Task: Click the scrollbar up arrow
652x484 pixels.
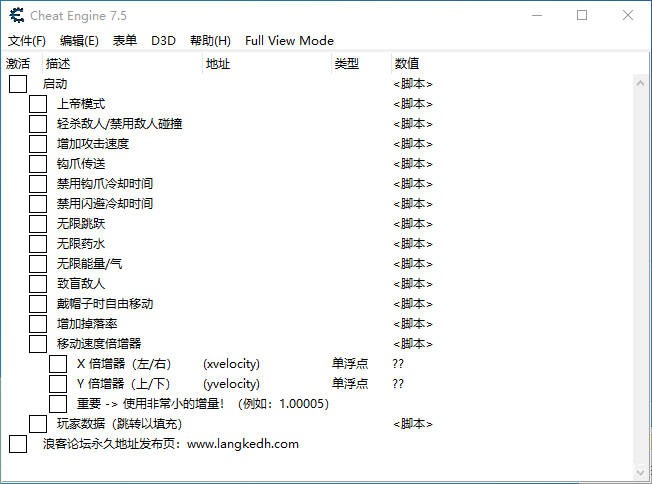Action: tap(640, 83)
